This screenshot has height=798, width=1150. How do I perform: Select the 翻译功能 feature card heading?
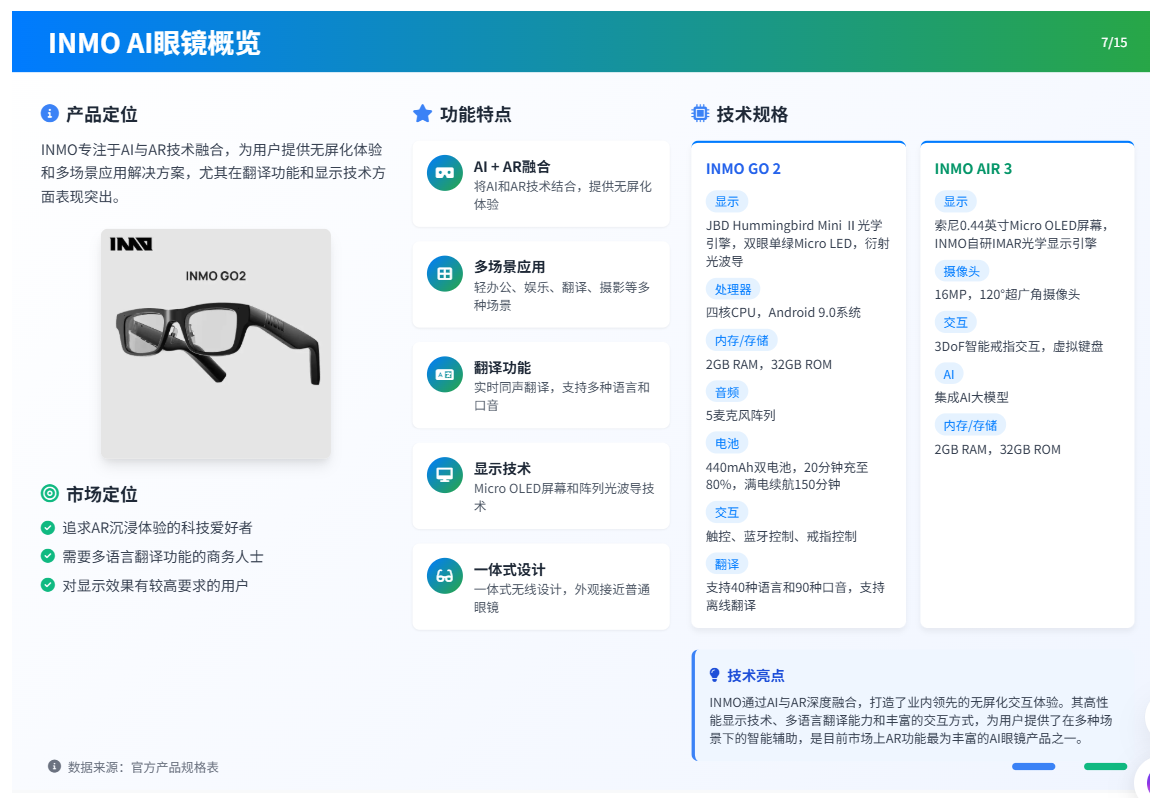[502, 367]
